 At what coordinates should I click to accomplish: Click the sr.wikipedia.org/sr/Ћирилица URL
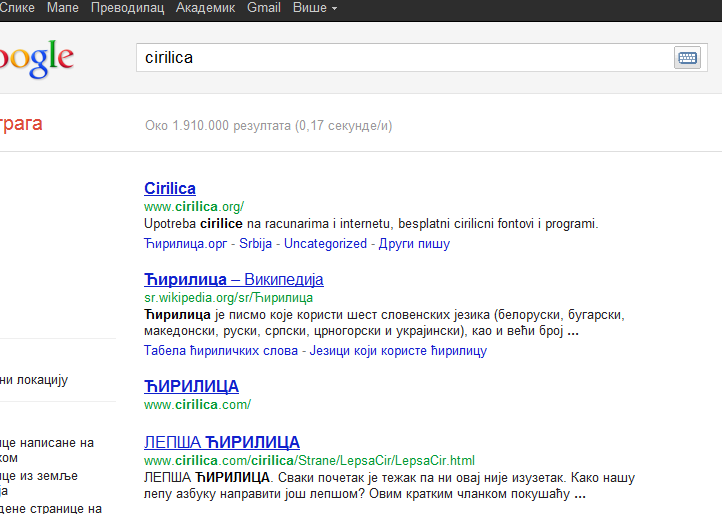228,298
